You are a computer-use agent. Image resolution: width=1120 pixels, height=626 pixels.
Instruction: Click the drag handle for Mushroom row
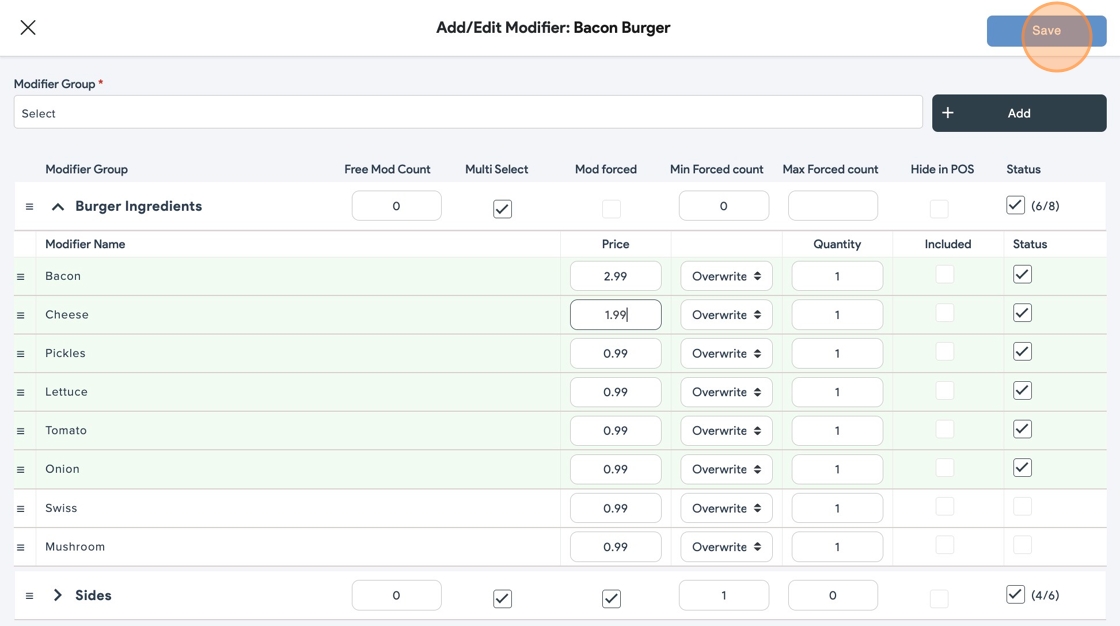[x=20, y=548]
